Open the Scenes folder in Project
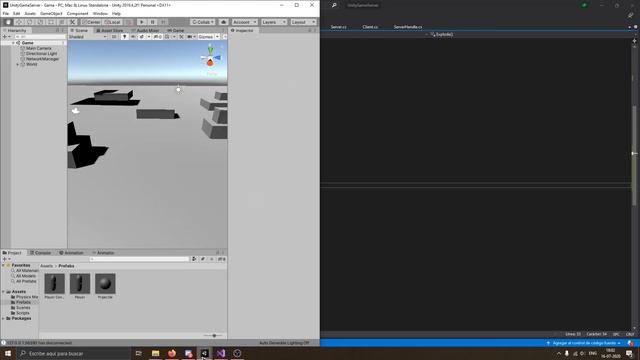This screenshot has height=360, width=640. click(23, 308)
